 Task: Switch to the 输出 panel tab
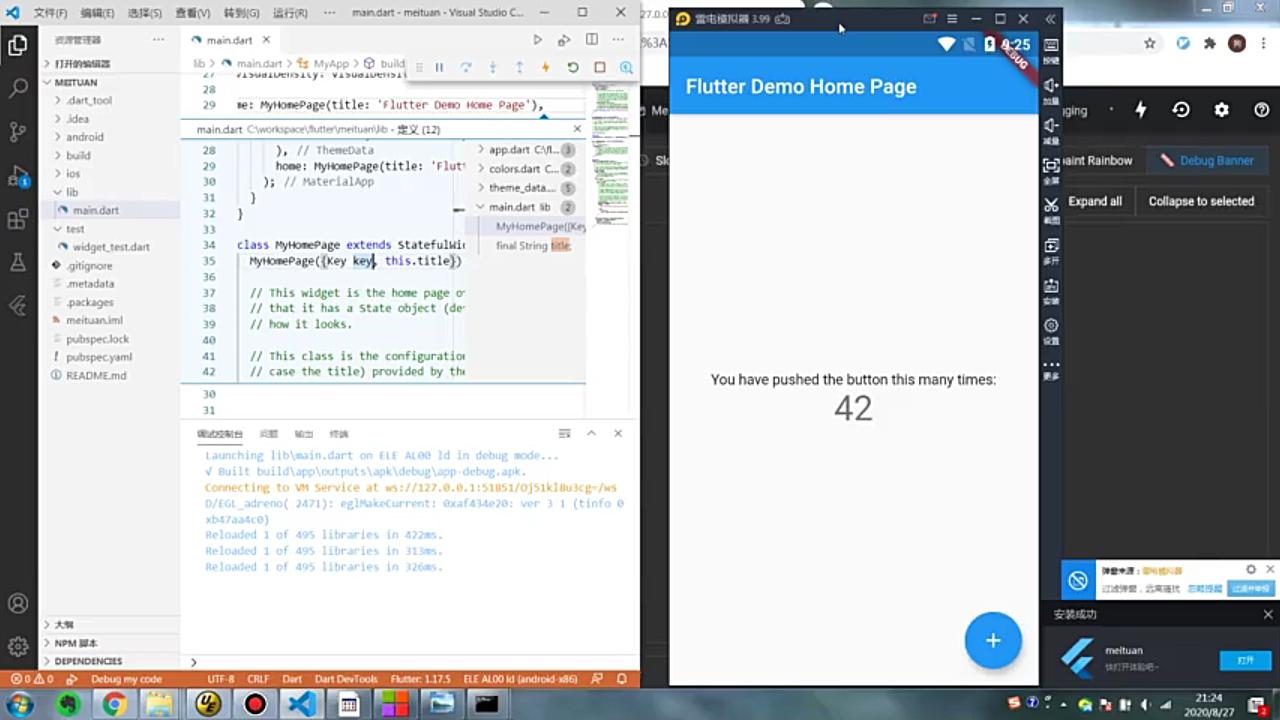[303, 434]
